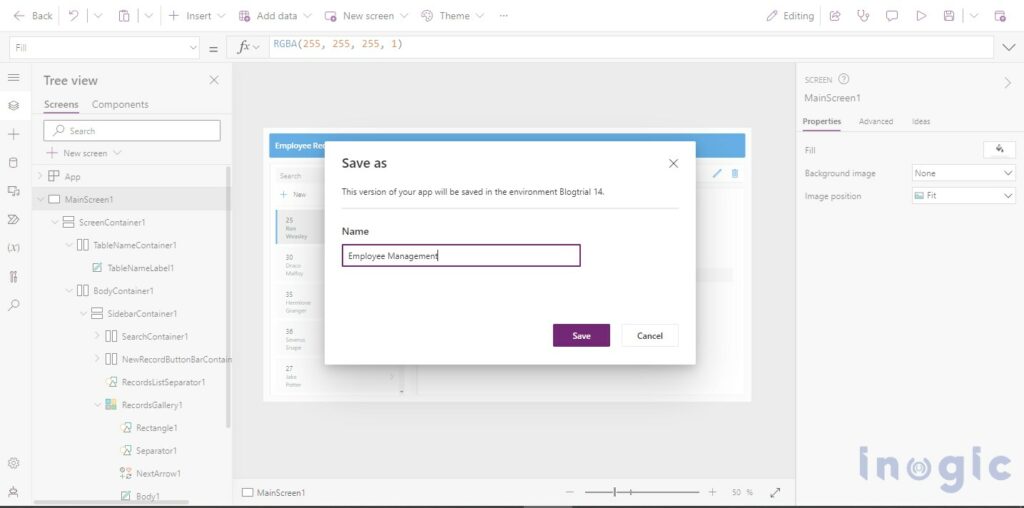Click the Back arrow button

[x=33, y=16]
